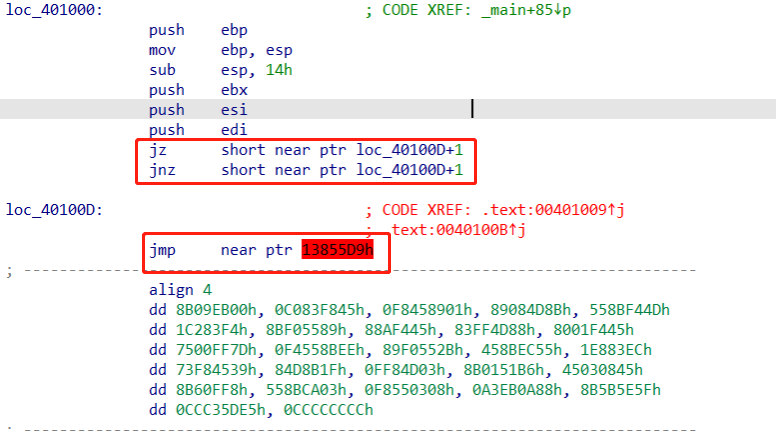Click the loc_40100D+1 operand of jnz
The width and height of the screenshot is (776, 433).
click(x=410, y=170)
